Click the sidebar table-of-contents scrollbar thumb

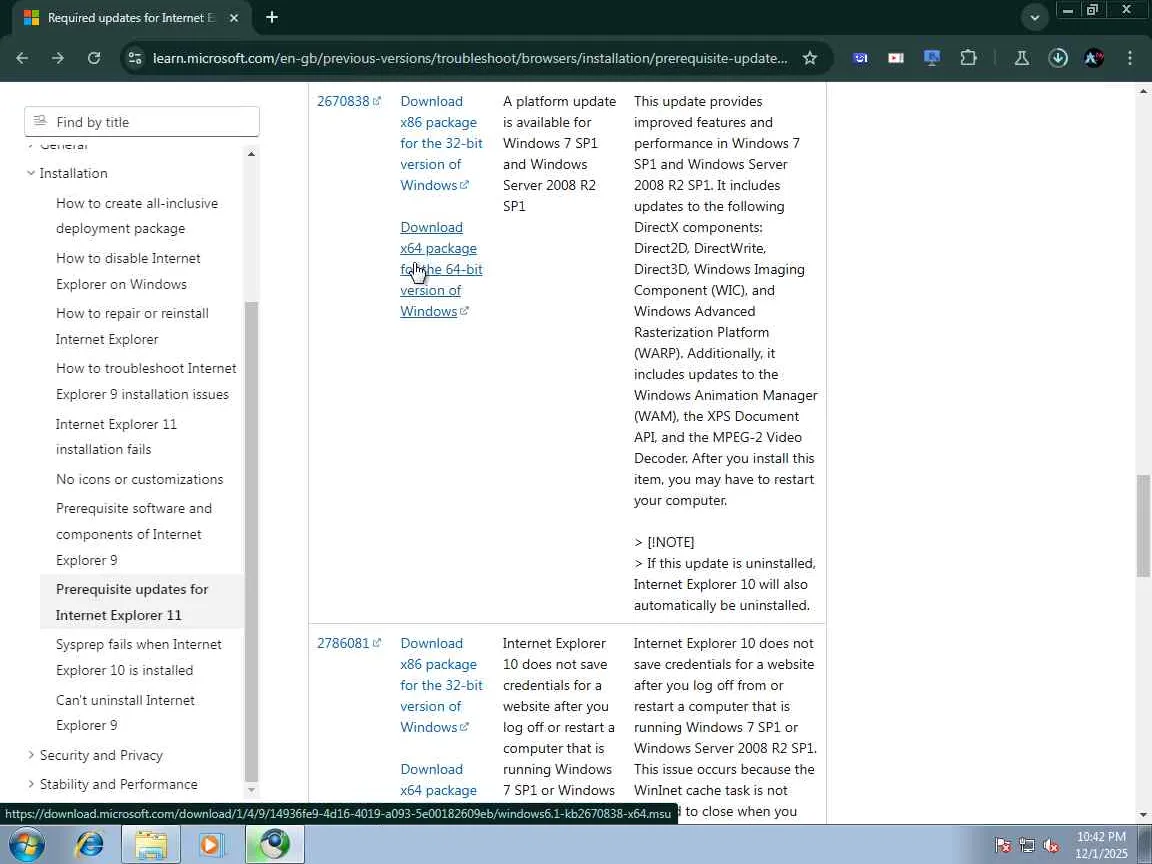pos(251,541)
